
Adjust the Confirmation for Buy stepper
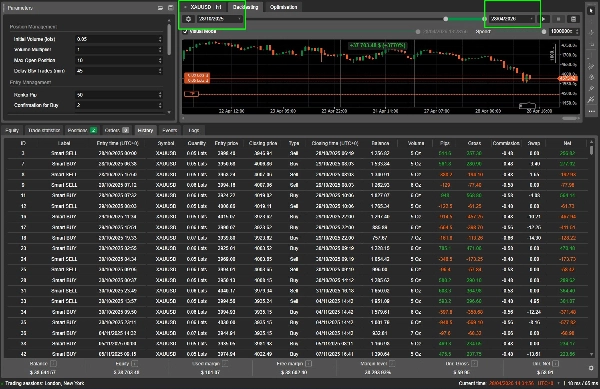[x=160, y=105]
